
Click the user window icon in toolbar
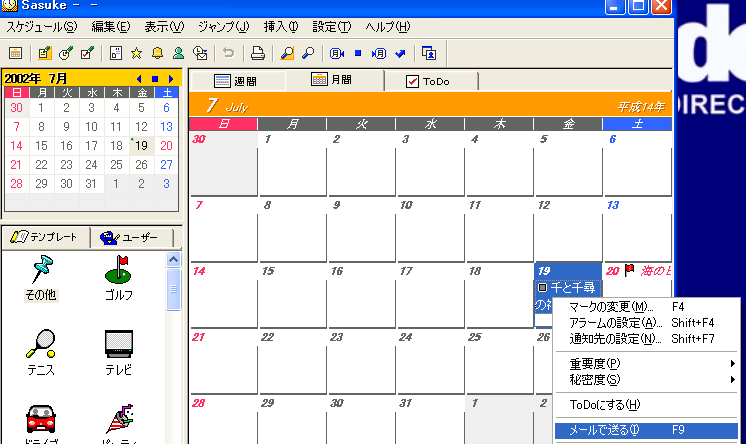point(429,53)
